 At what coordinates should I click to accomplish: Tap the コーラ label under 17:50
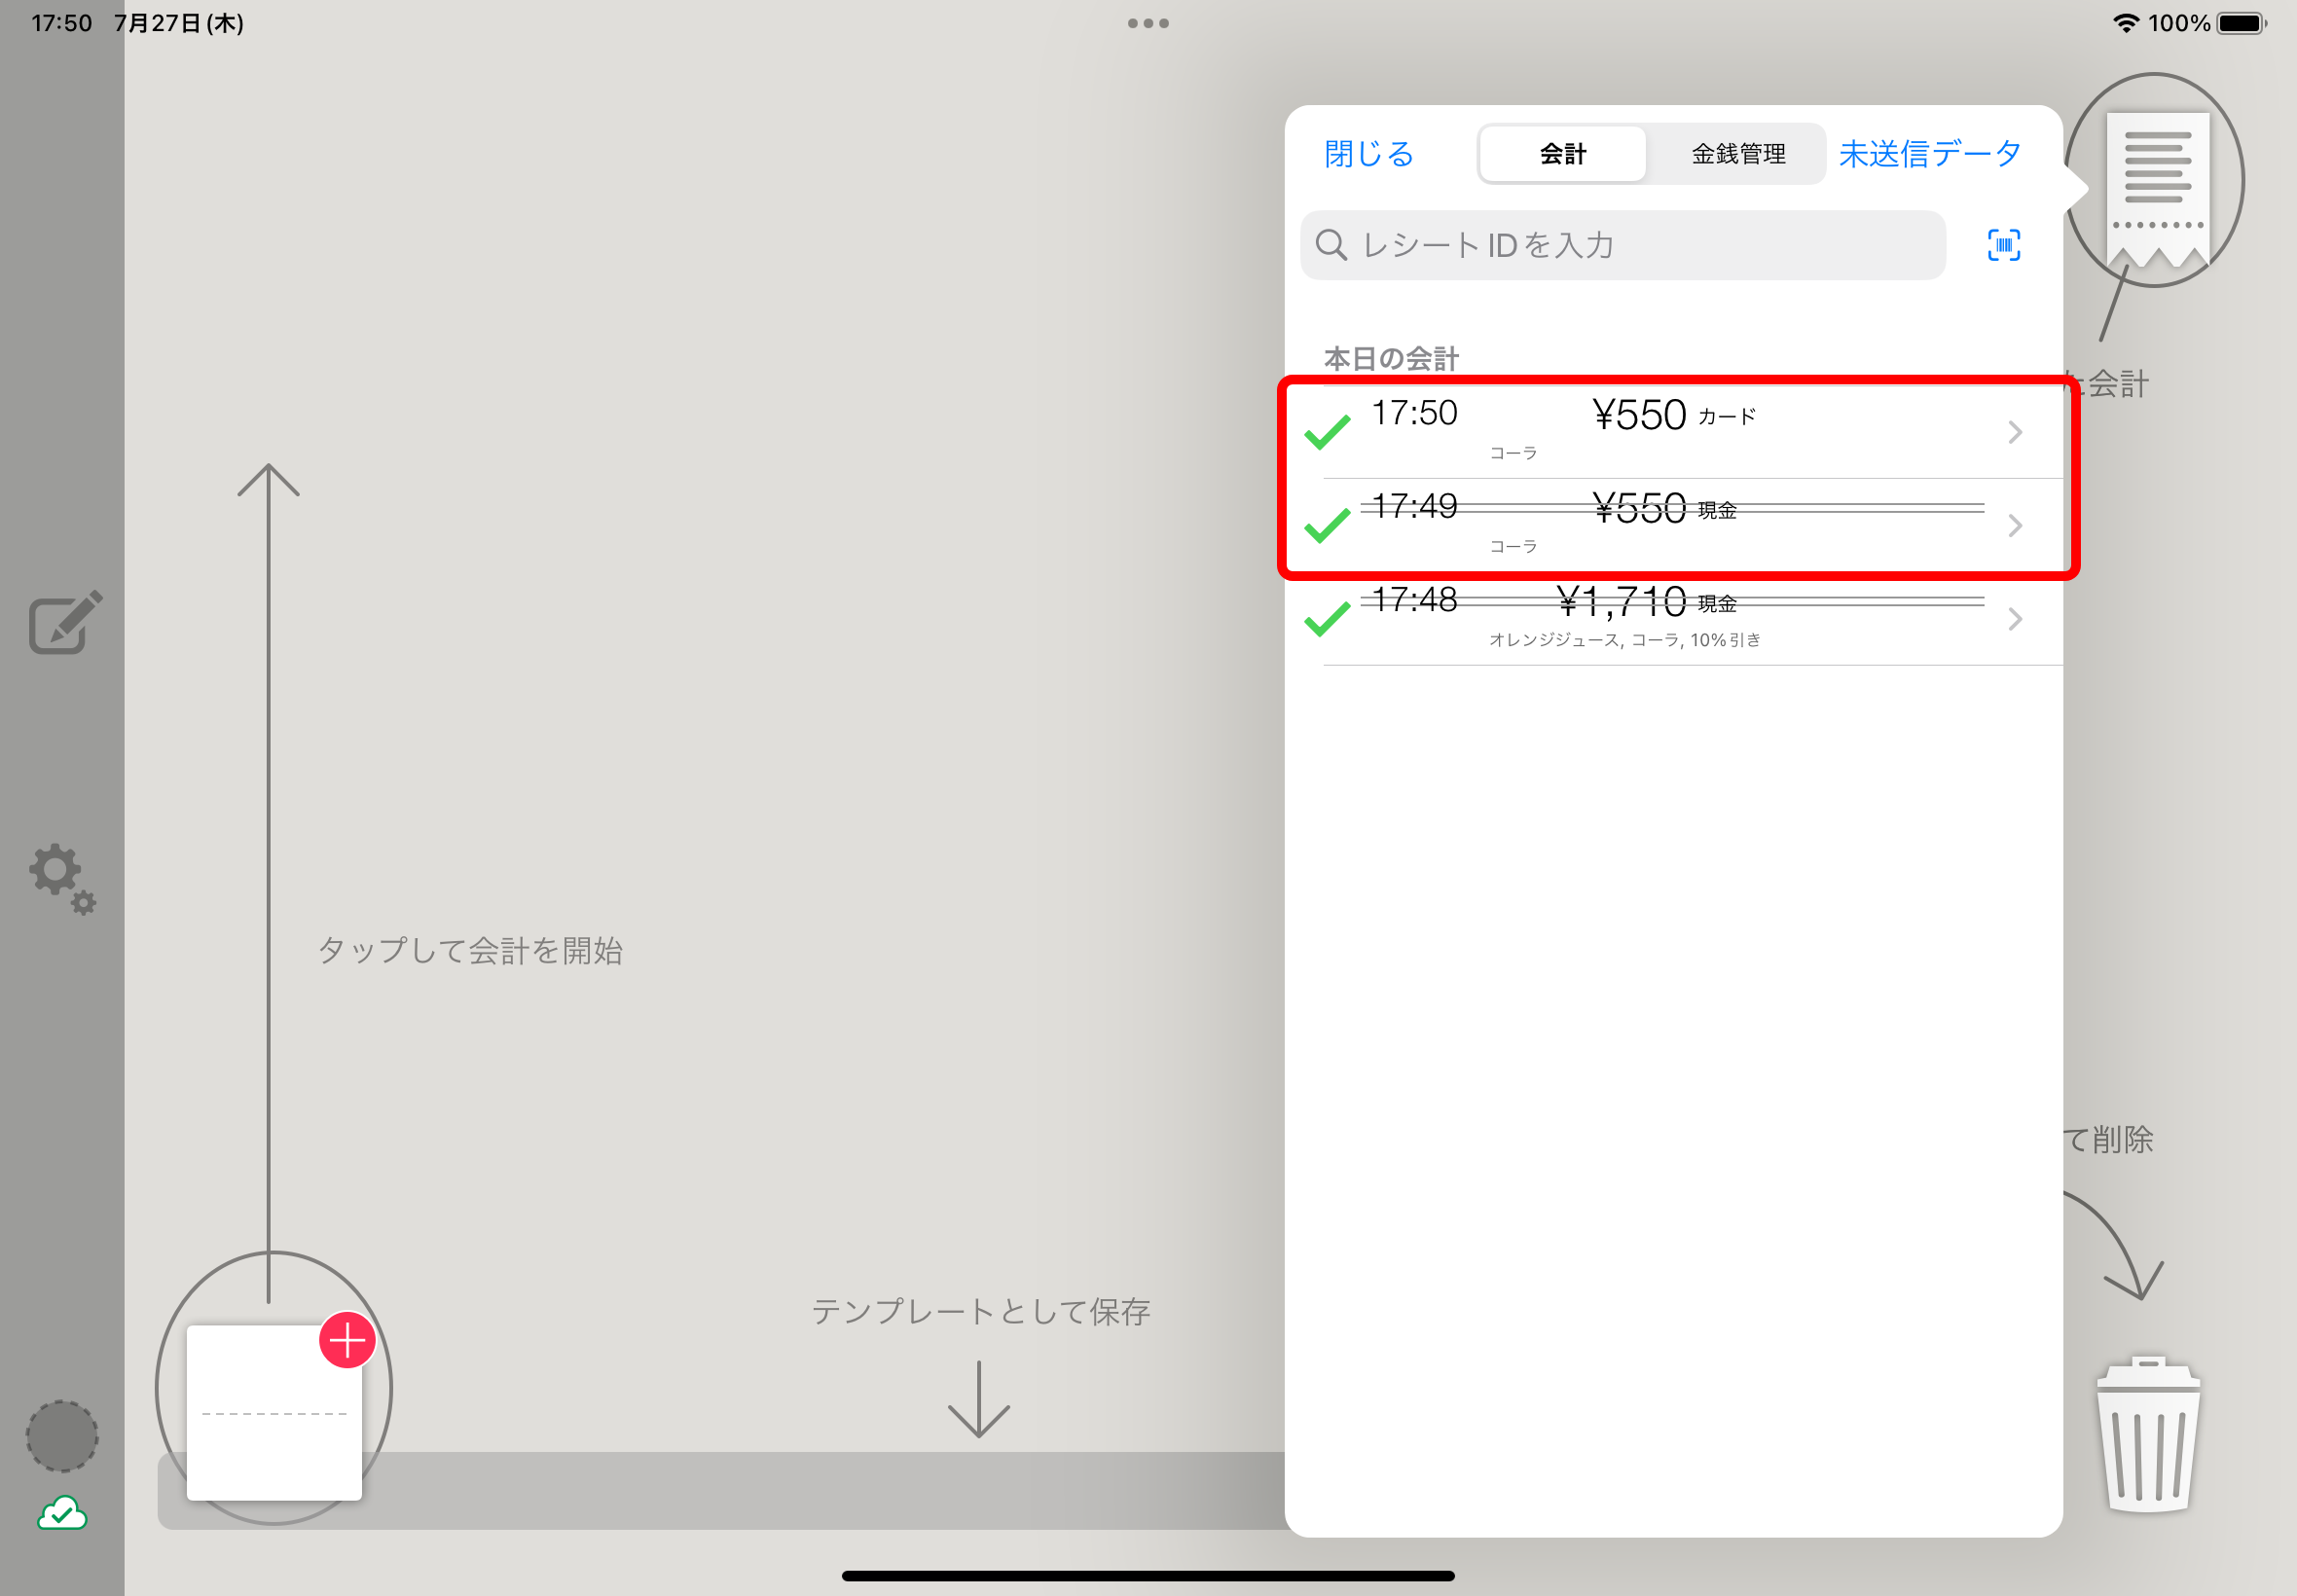point(1513,453)
